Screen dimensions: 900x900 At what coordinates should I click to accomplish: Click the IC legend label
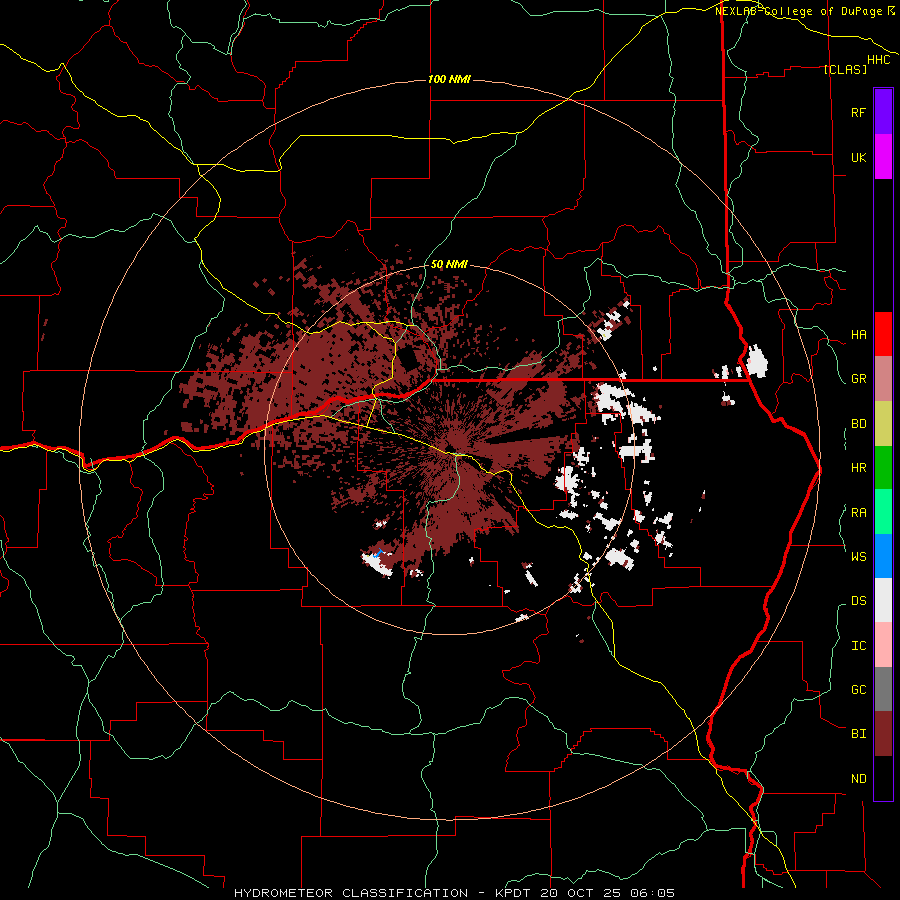click(858, 646)
